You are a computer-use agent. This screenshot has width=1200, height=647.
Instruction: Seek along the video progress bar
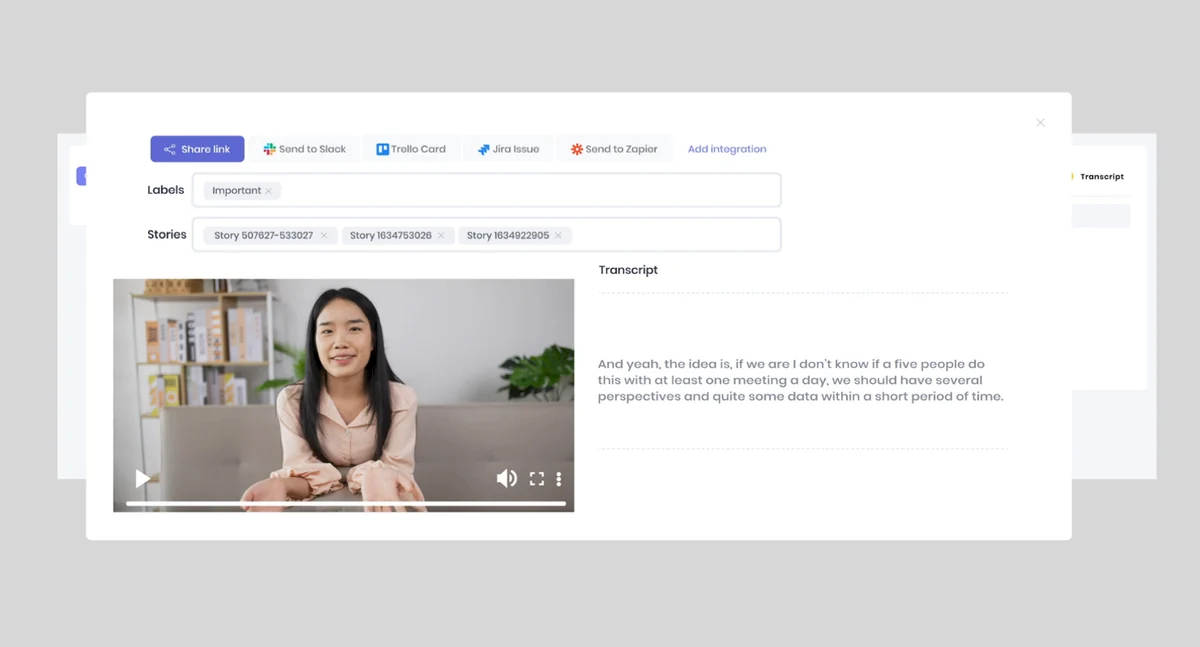coord(346,503)
